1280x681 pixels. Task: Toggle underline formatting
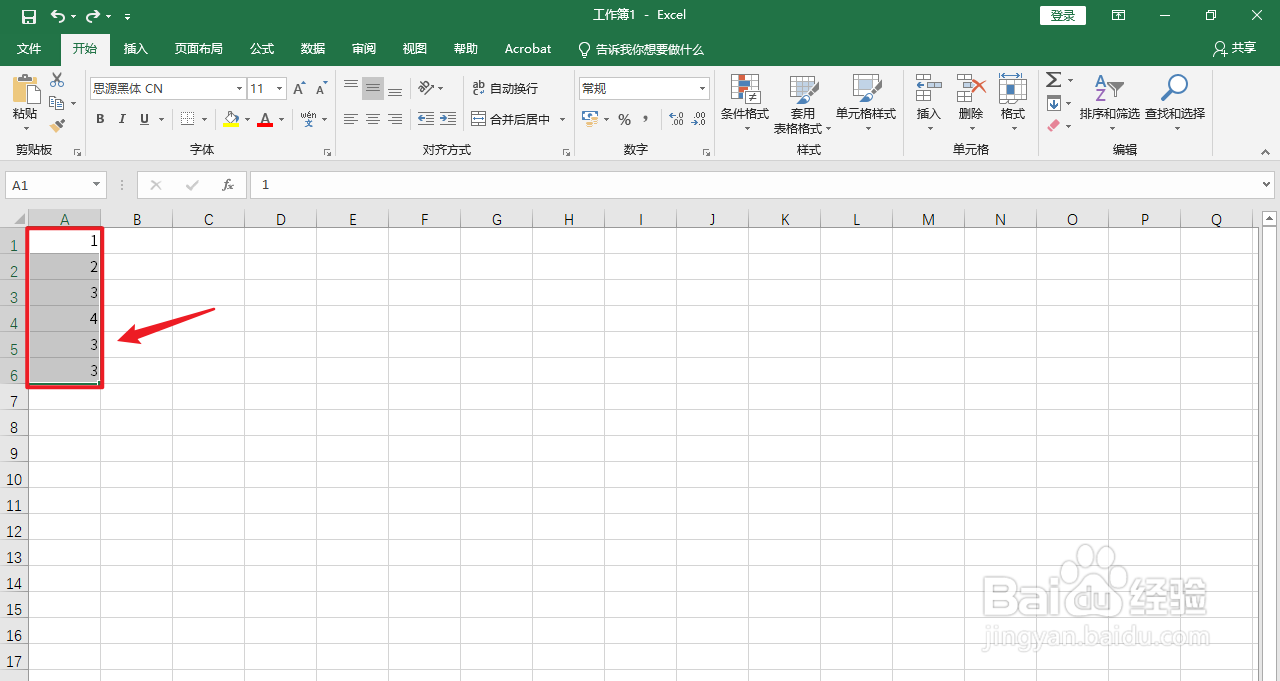coord(145,119)
